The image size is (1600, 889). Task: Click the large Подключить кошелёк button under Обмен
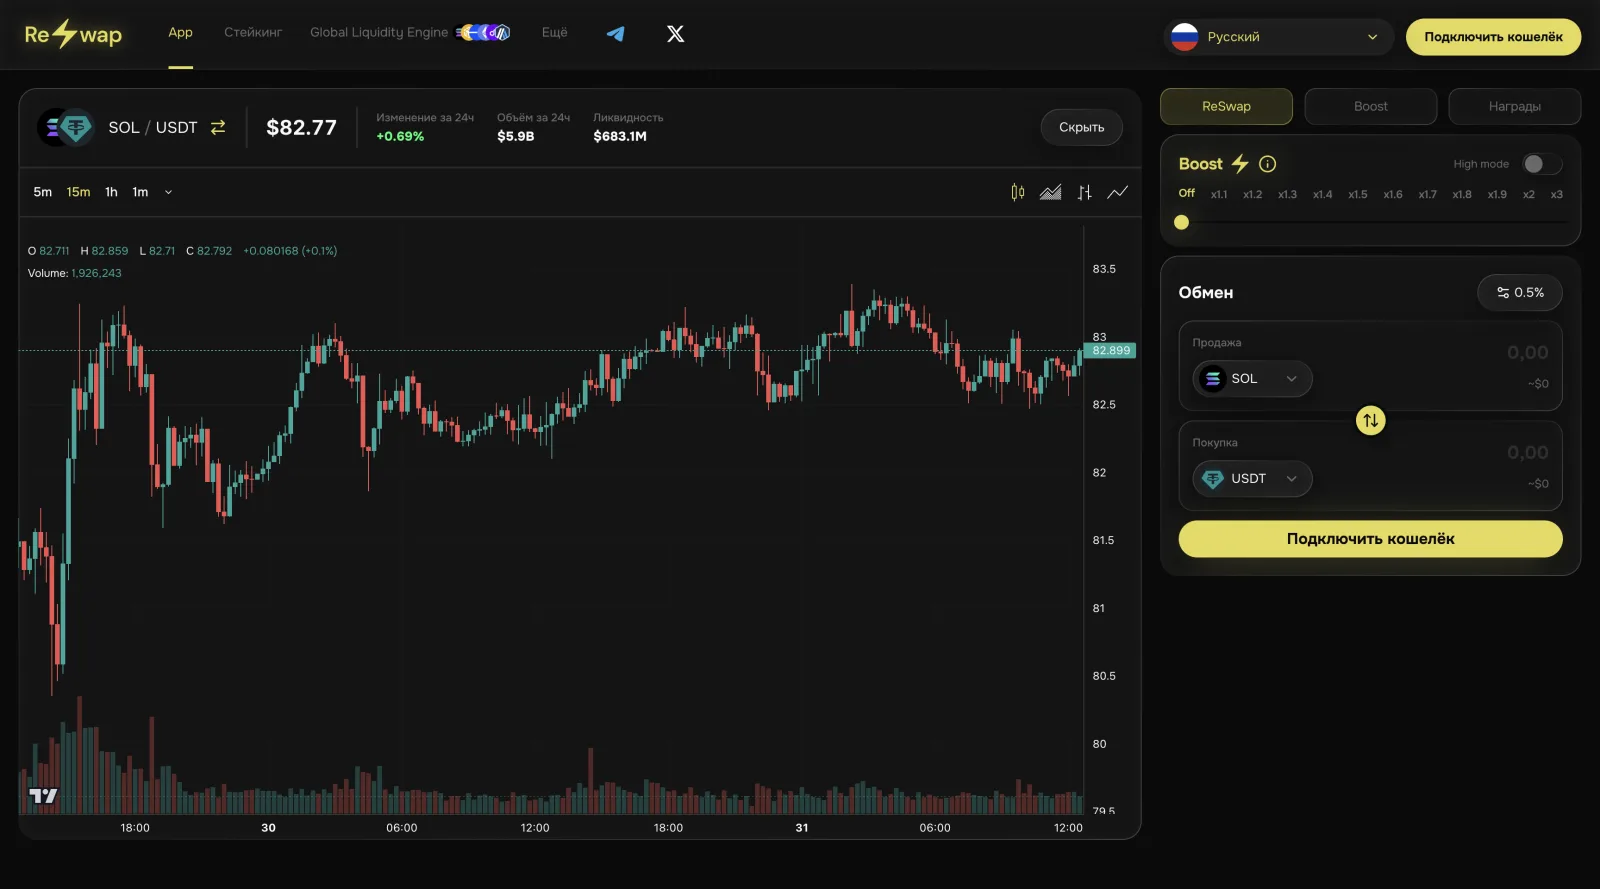pyautogui.click(x=1371, y=539)
